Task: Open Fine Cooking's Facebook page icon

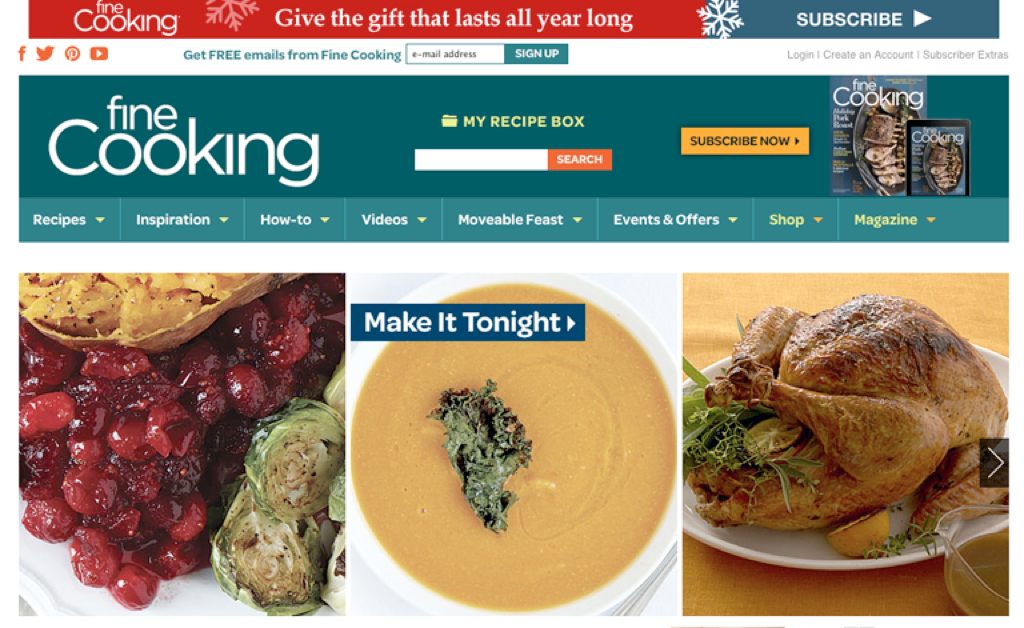Action: click(22, 54)
